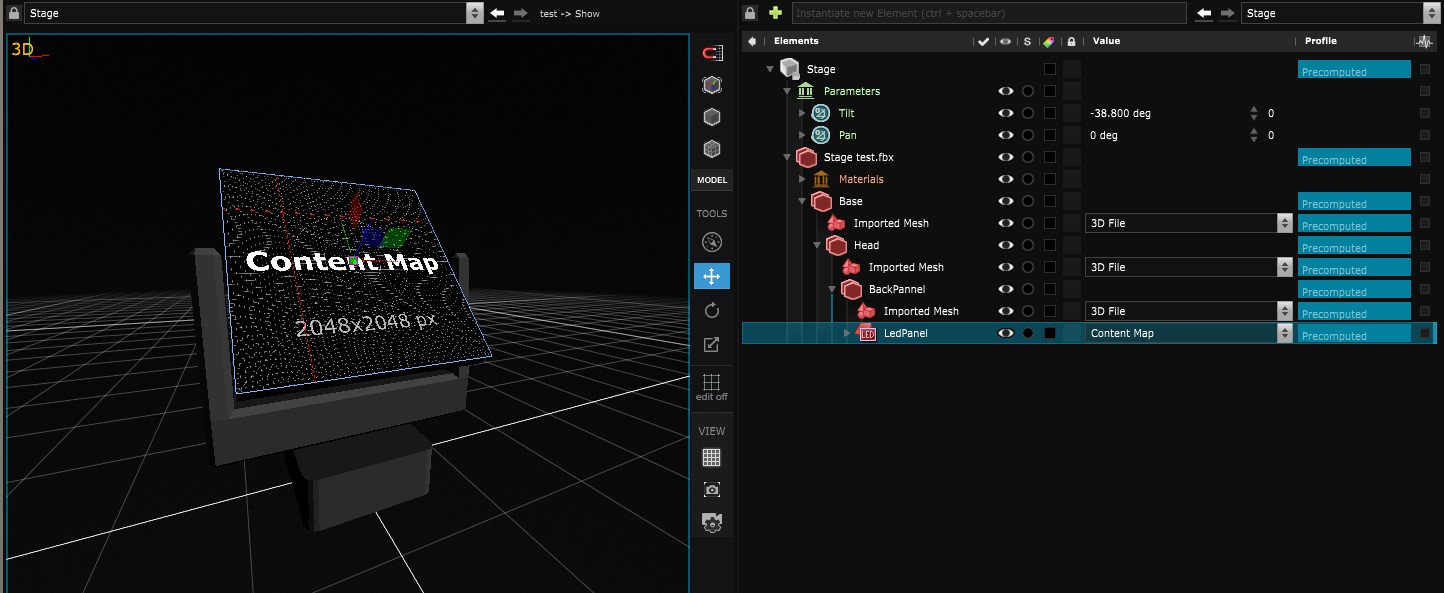Expand the Materials group
The height and width of the screenshot is (593, 1444).
[802, 179]
